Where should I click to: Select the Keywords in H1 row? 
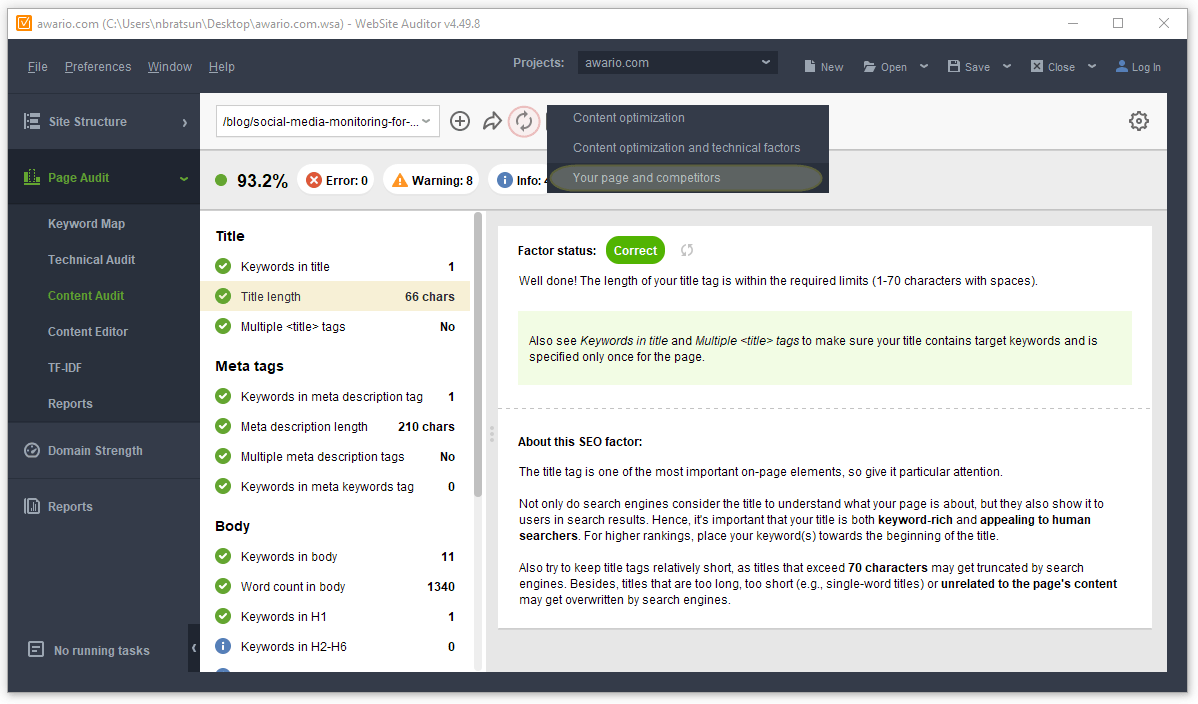(335, 616)
